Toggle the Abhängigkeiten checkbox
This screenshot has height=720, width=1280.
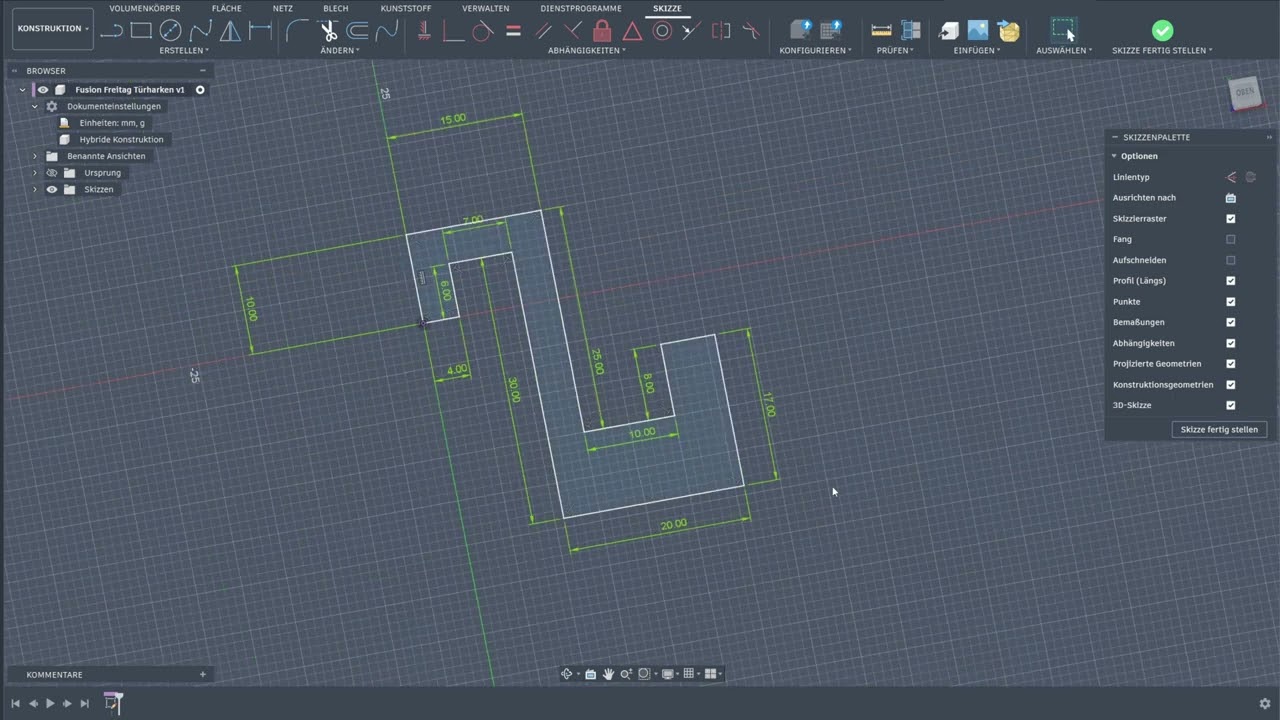1231,343
